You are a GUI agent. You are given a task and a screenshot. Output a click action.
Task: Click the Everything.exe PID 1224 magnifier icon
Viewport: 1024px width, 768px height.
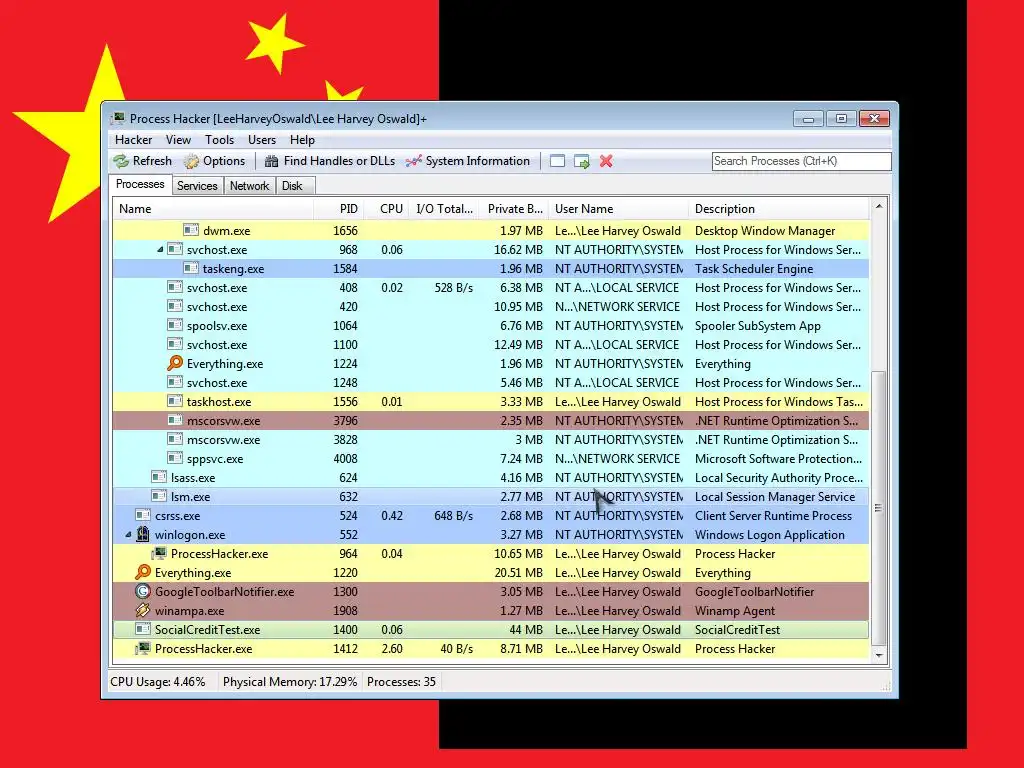[x=174, y=363]
